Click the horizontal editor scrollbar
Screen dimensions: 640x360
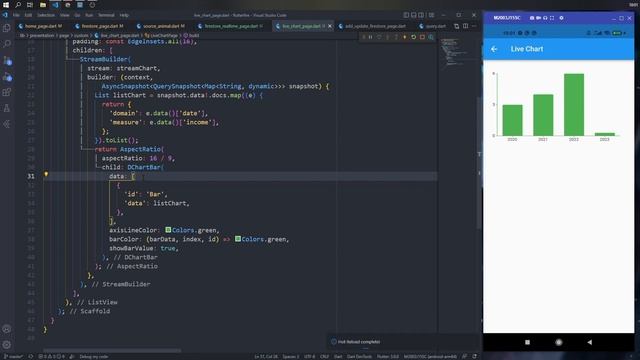click(x=112, y=350)
